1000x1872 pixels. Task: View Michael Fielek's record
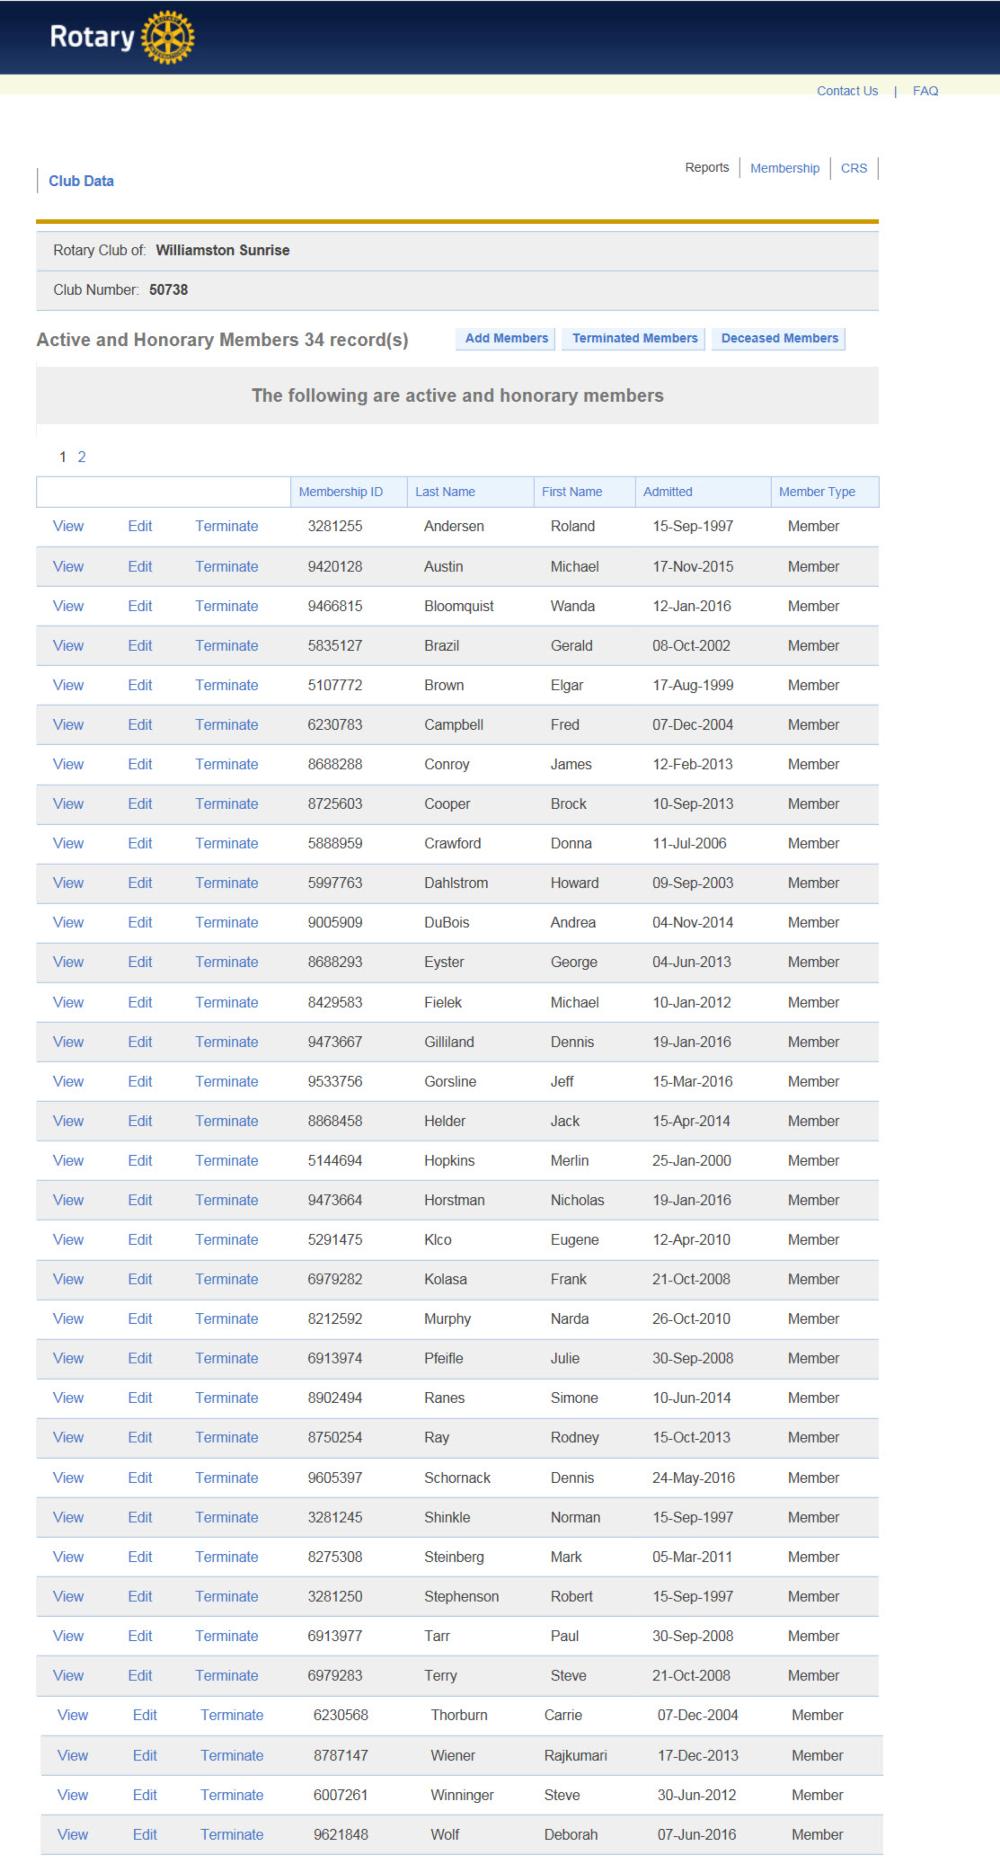pos(68,1002)
